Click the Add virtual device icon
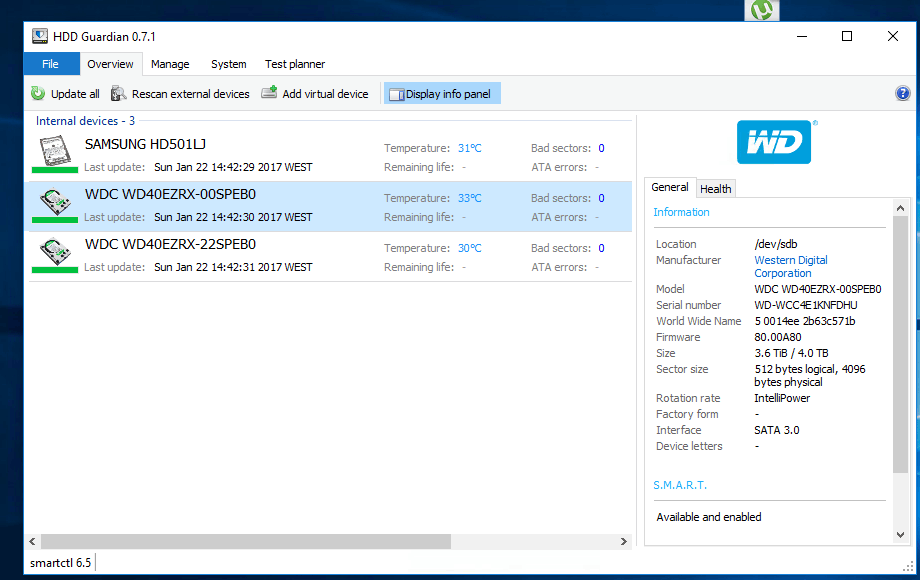 tap(269, 93)
